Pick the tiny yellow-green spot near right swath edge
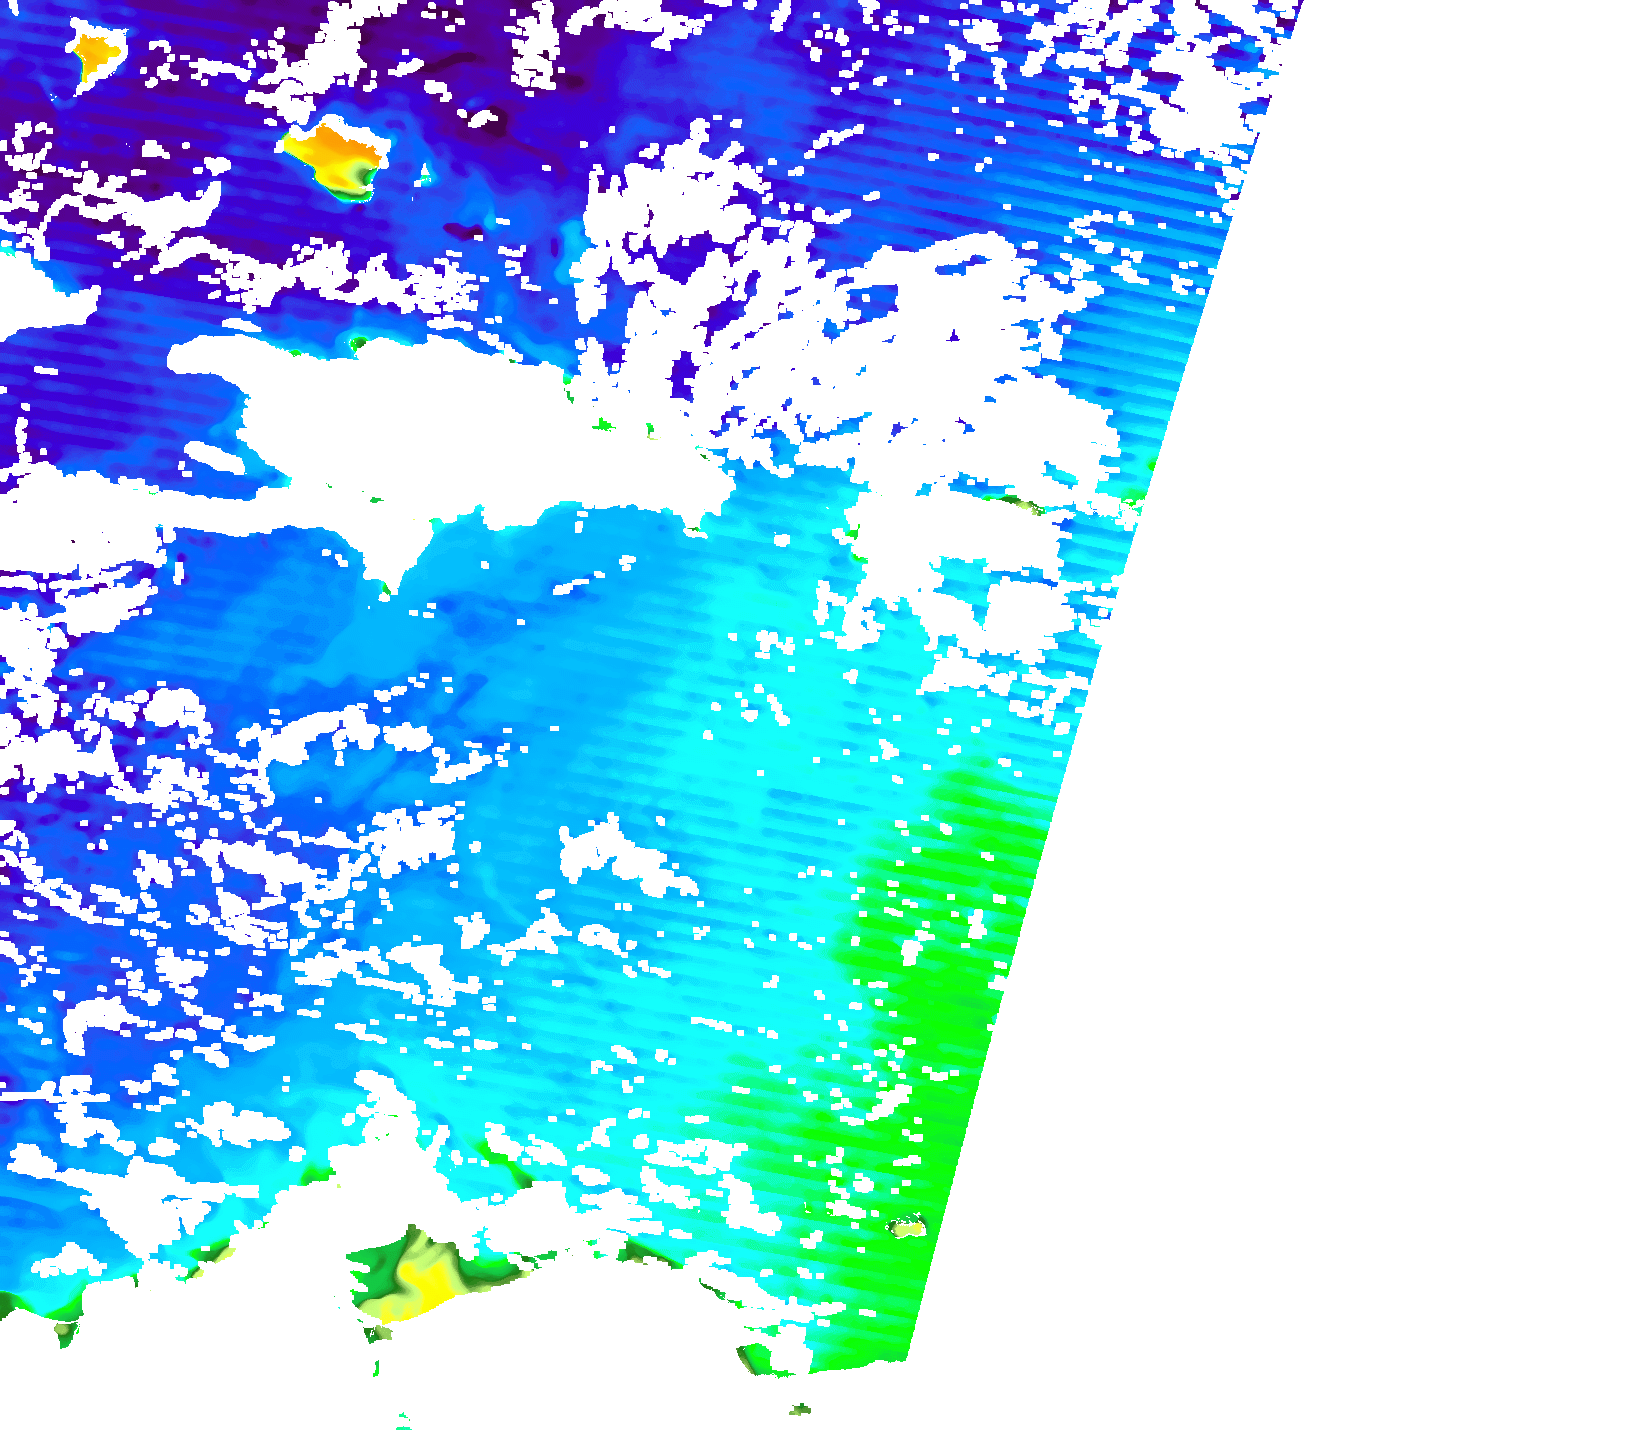 pyautogui.click(x=908, y=1227)
